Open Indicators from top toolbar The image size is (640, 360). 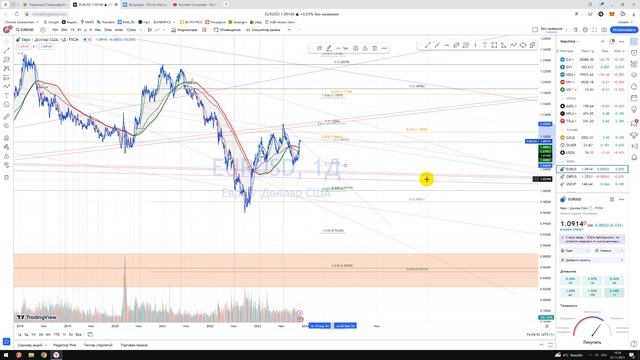(x=184, y=30)
